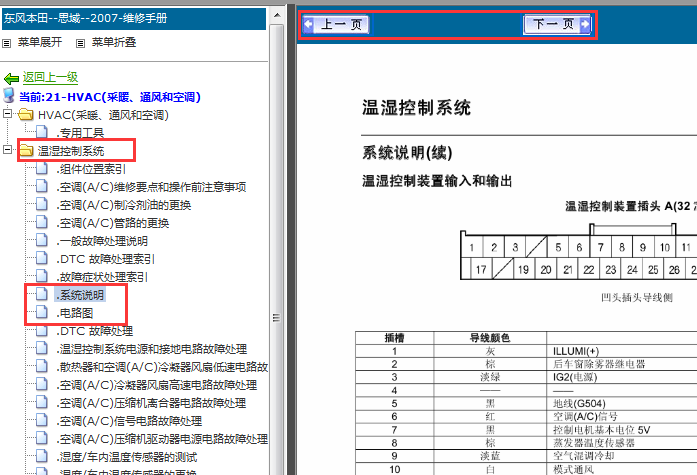
Task: Click the page icon beside .湿度/车内温度传感器的测试
Action: point(42,456)
